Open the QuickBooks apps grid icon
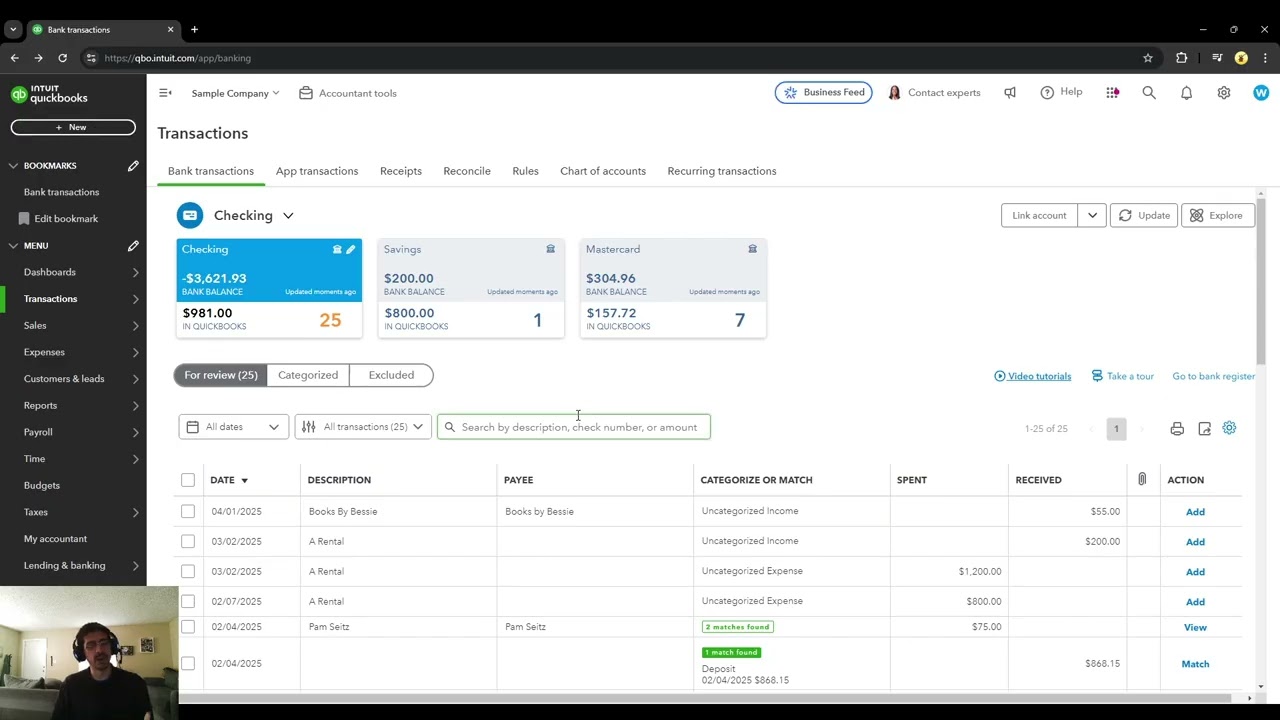1280x720 pixels. [1112, 93]
